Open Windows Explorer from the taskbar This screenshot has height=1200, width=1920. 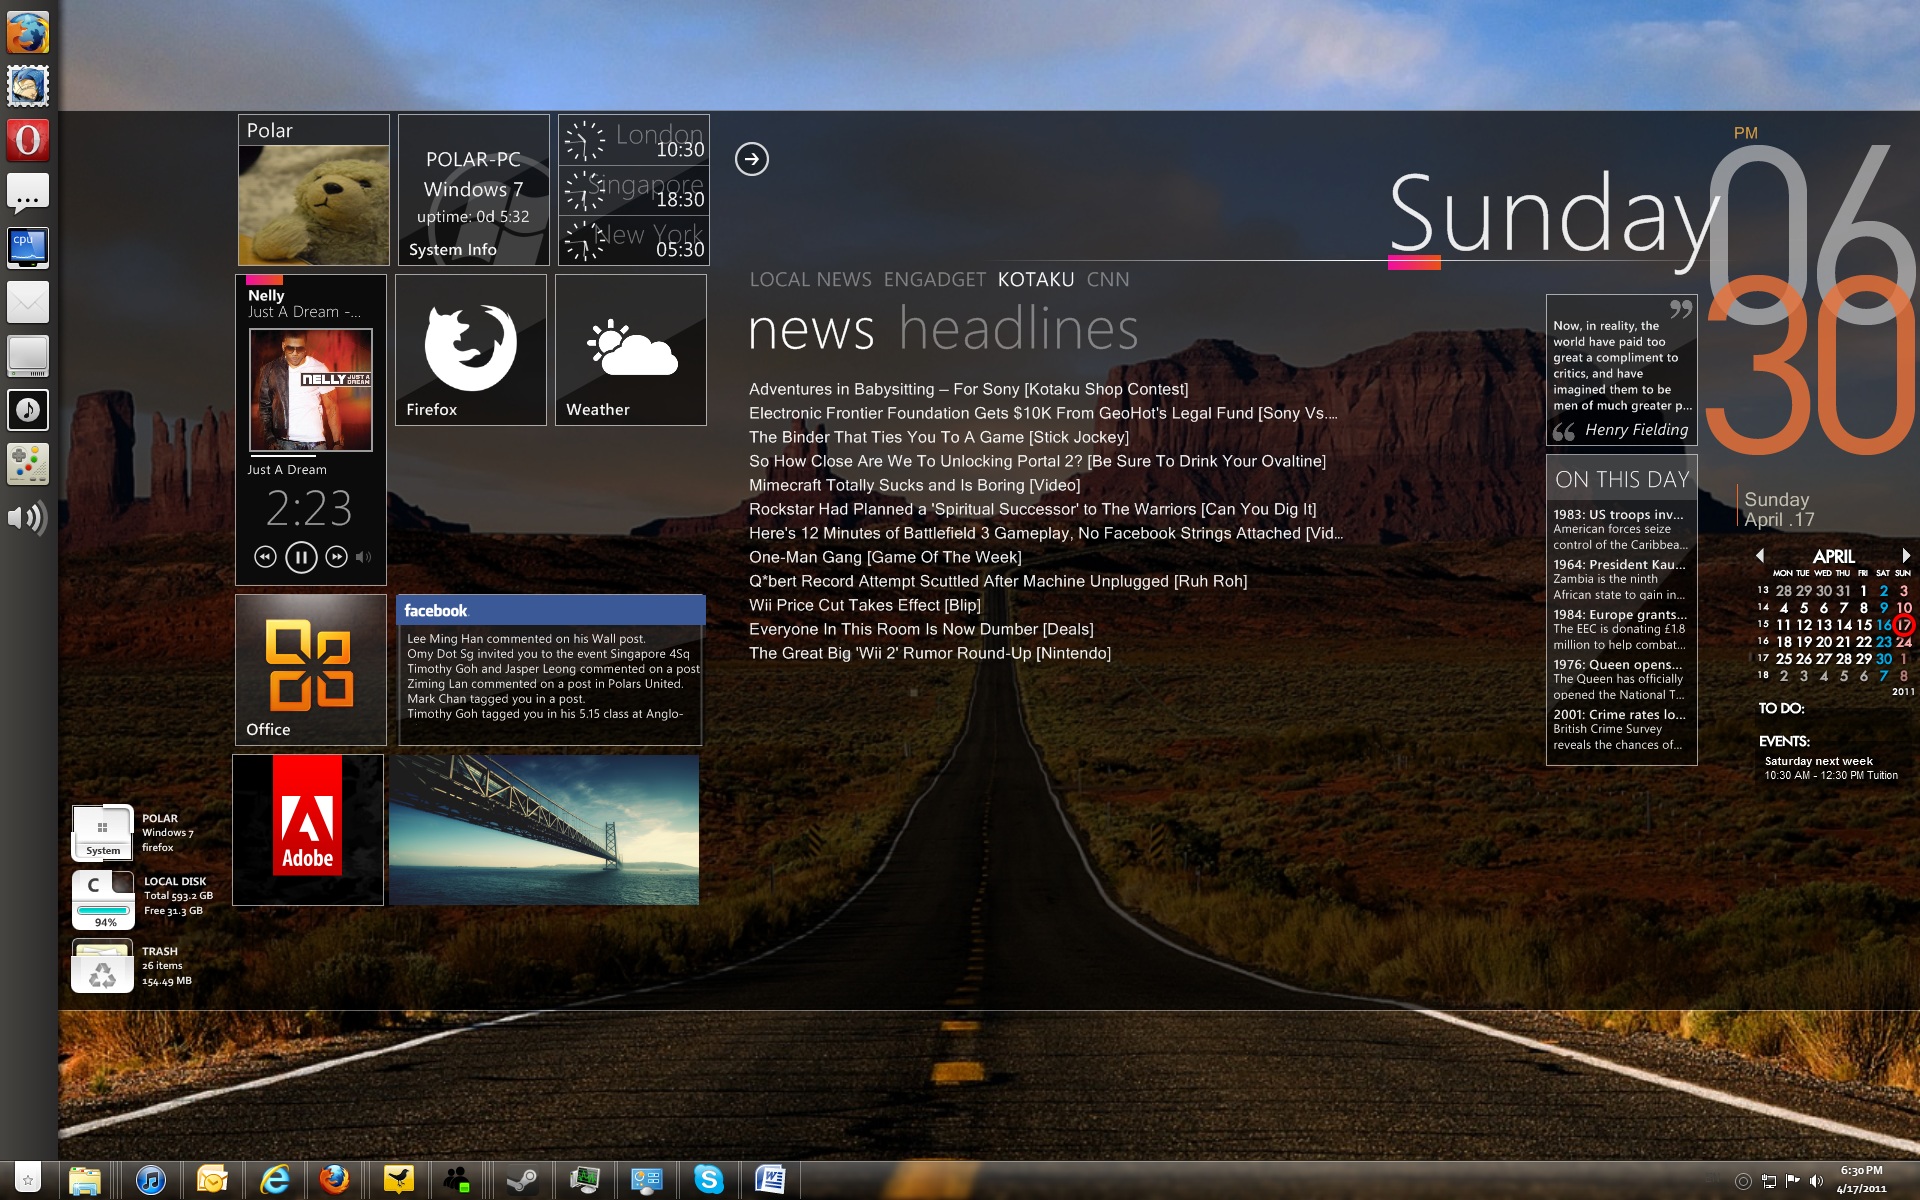click(x=85, y=1180)
